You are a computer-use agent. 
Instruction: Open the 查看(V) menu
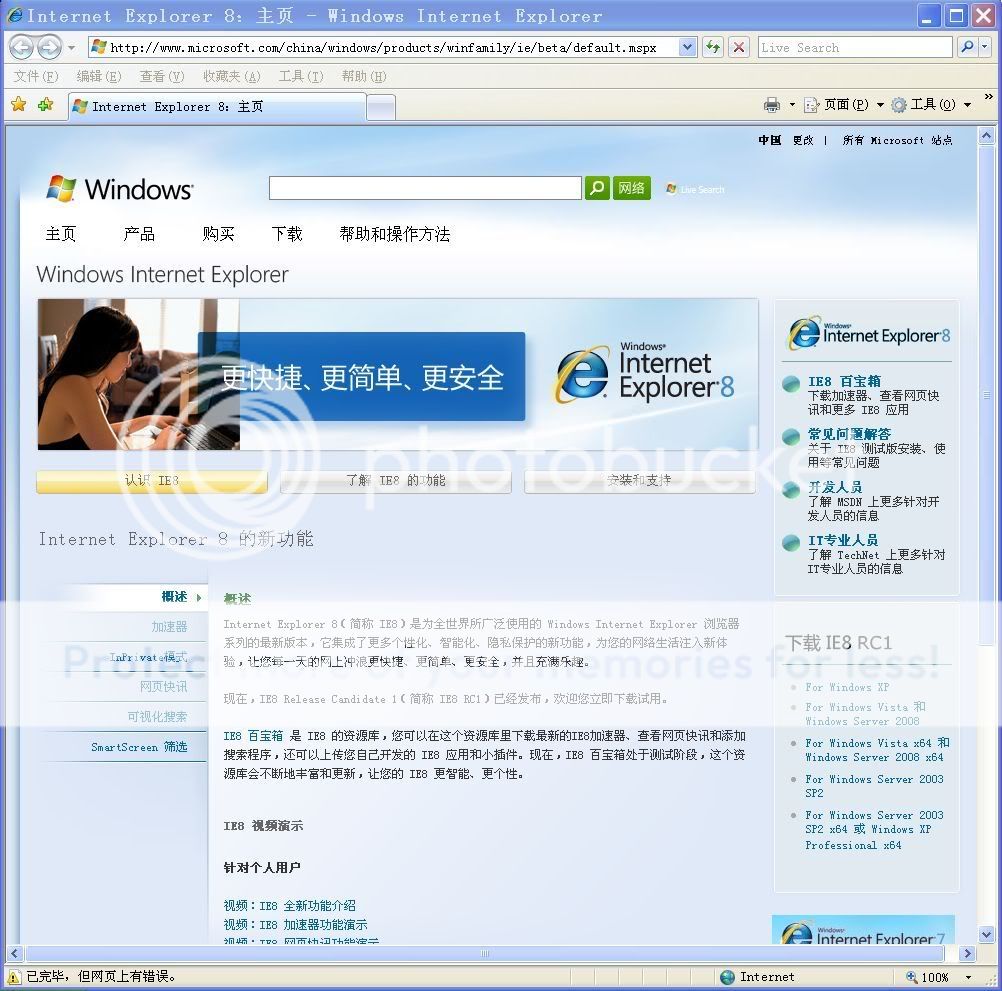[162, 77]
